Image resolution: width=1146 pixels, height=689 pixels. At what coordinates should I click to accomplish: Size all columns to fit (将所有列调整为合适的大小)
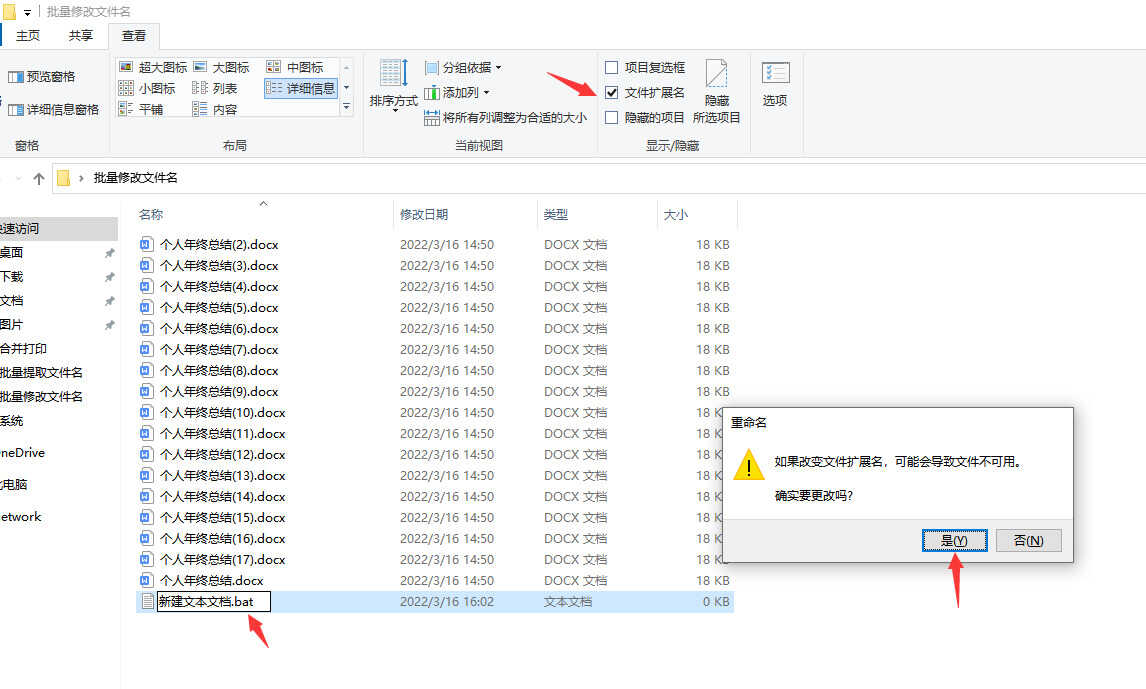505,118
